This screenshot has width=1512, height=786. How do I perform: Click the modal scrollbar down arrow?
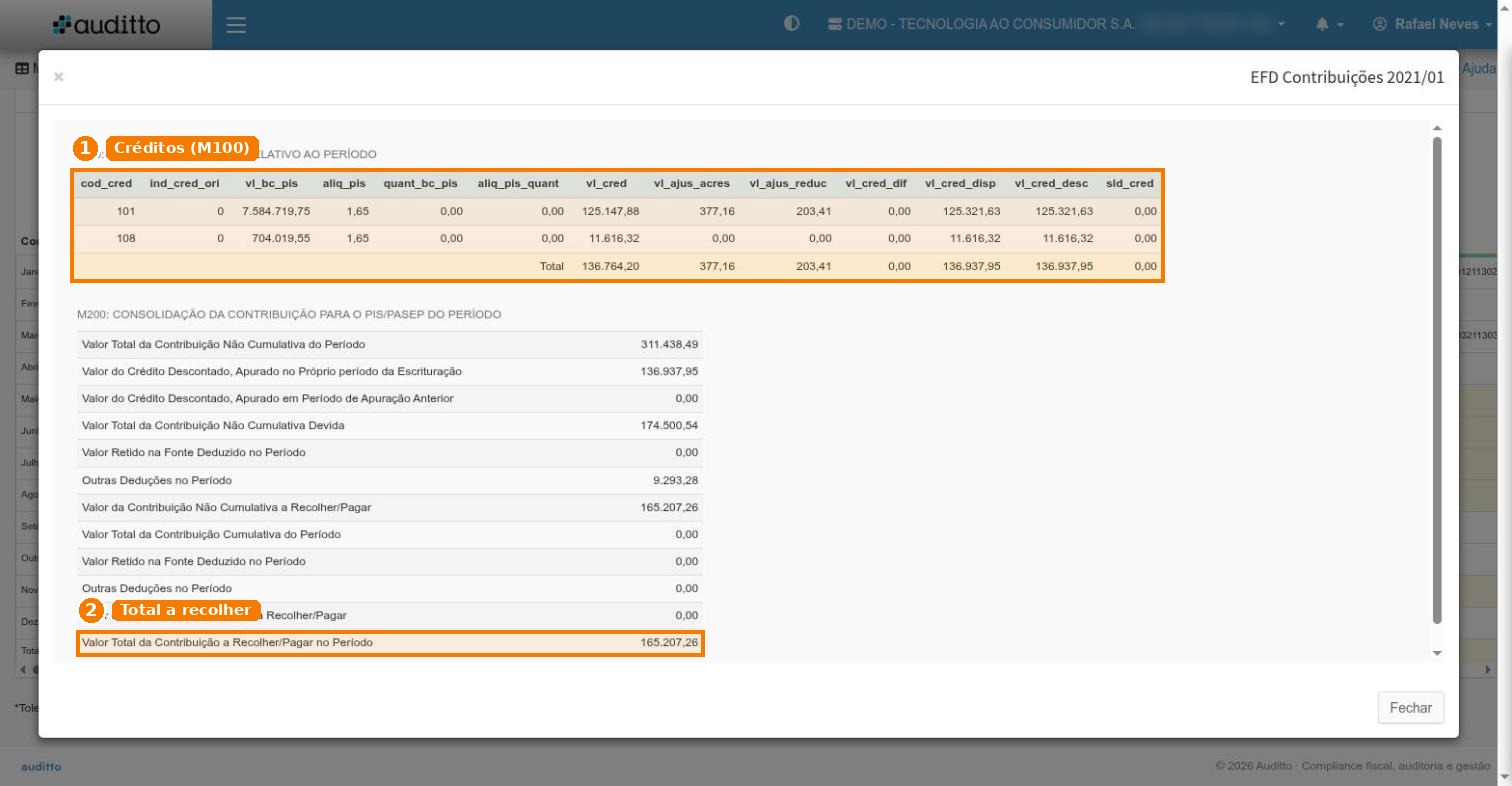pyautogui.click(x=1438, y=653)
